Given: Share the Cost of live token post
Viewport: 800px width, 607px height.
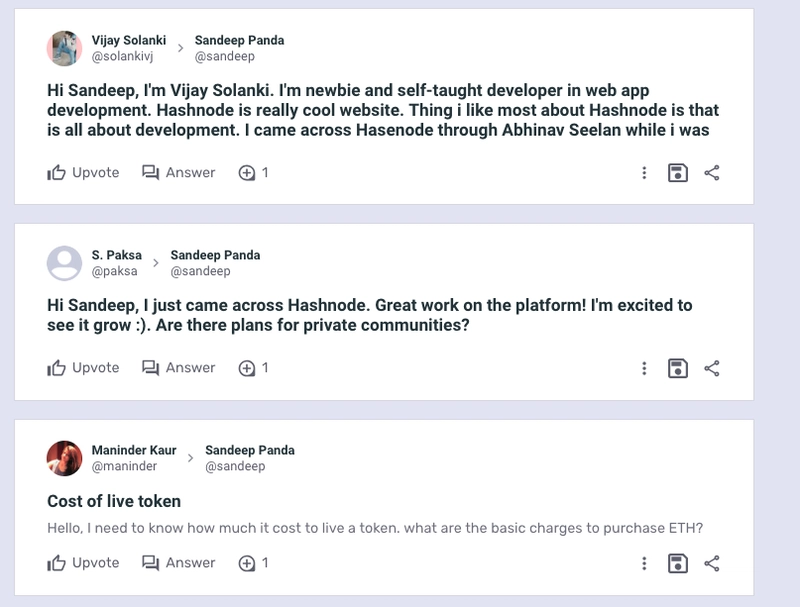Looking at the screenshot, I should (x=712, y=564).
